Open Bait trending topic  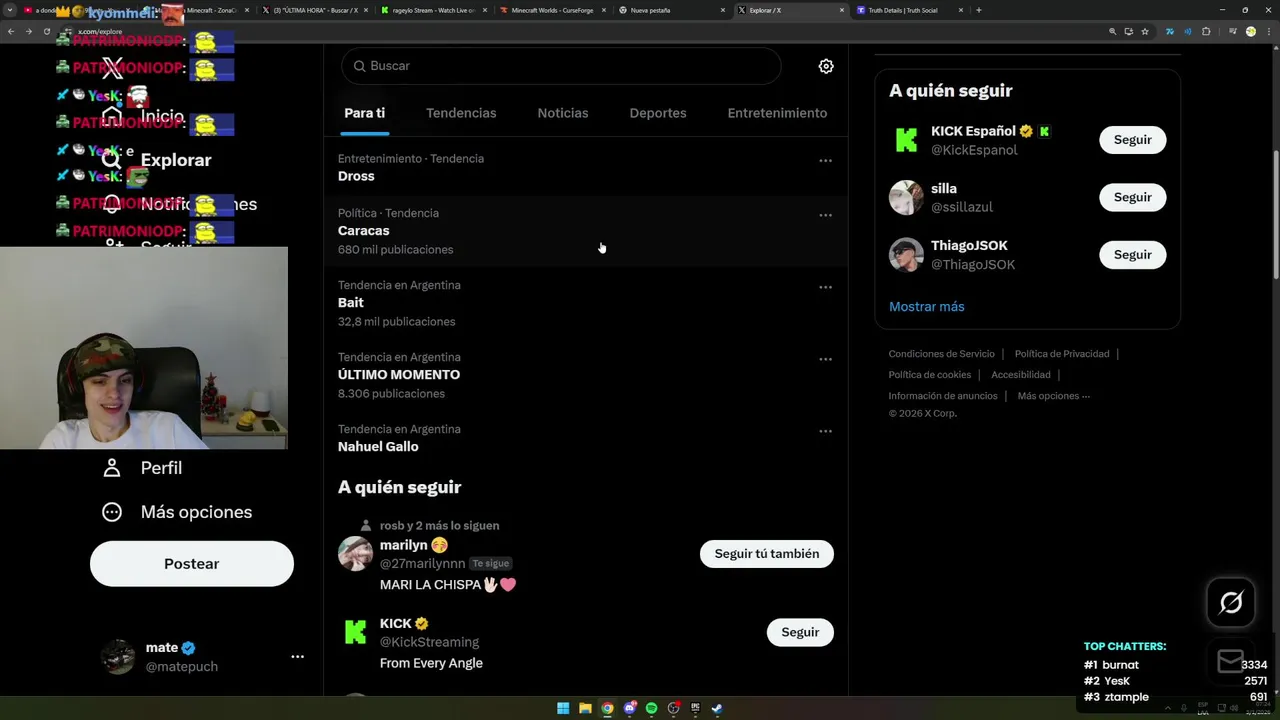coord(586,303)
